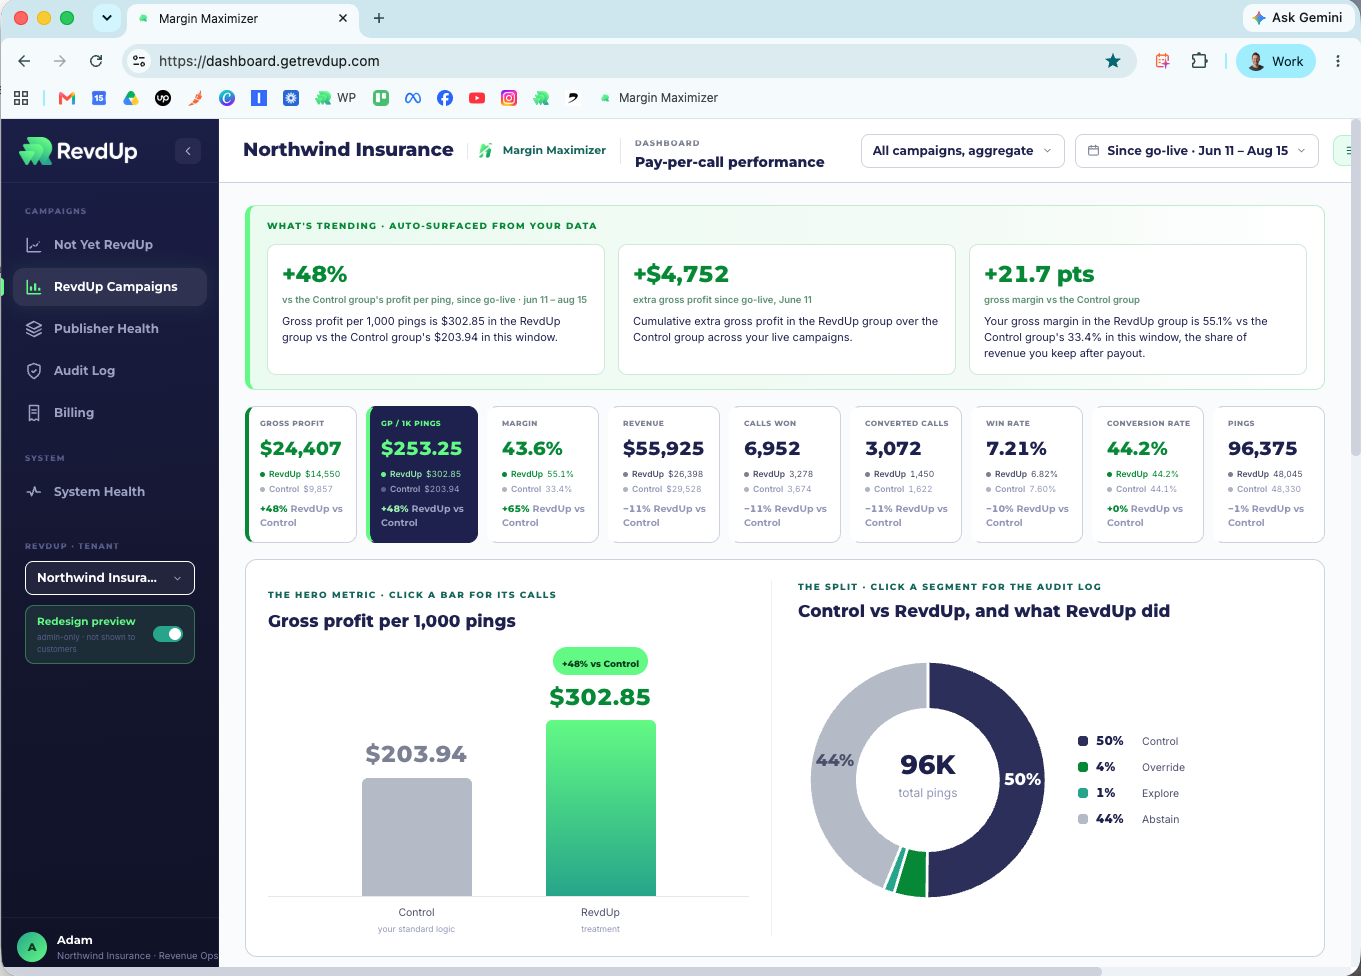Collapse the RevdUp sidebar with chevron button
This screenshot has width=1361, height=976.
coord(188,151)
